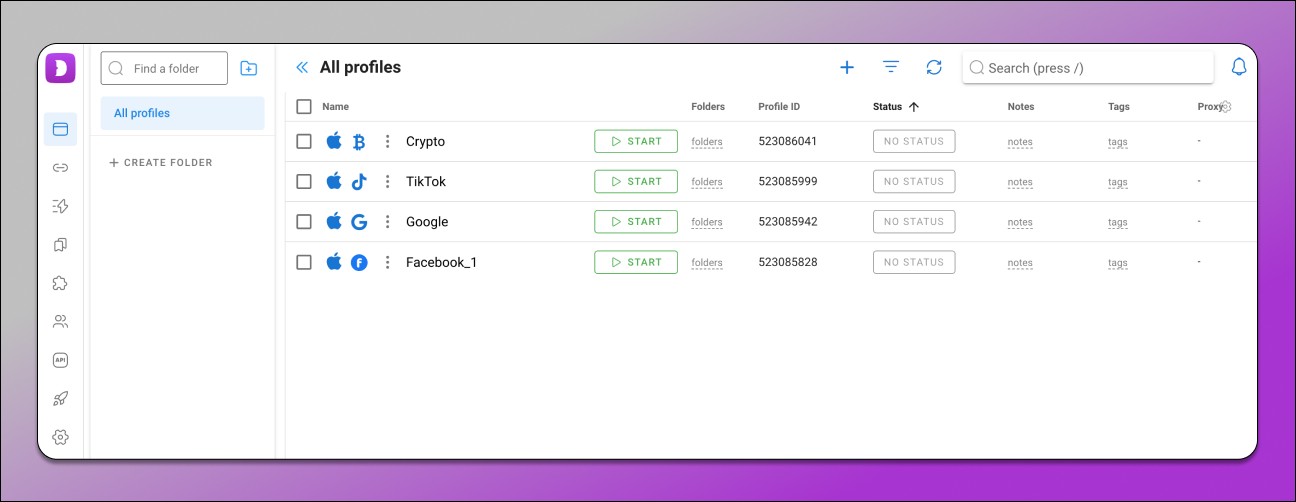Collapse the folder panel with double chevron
The image size is (1296, 502).
pyautogui.click(x=302, y=68)
